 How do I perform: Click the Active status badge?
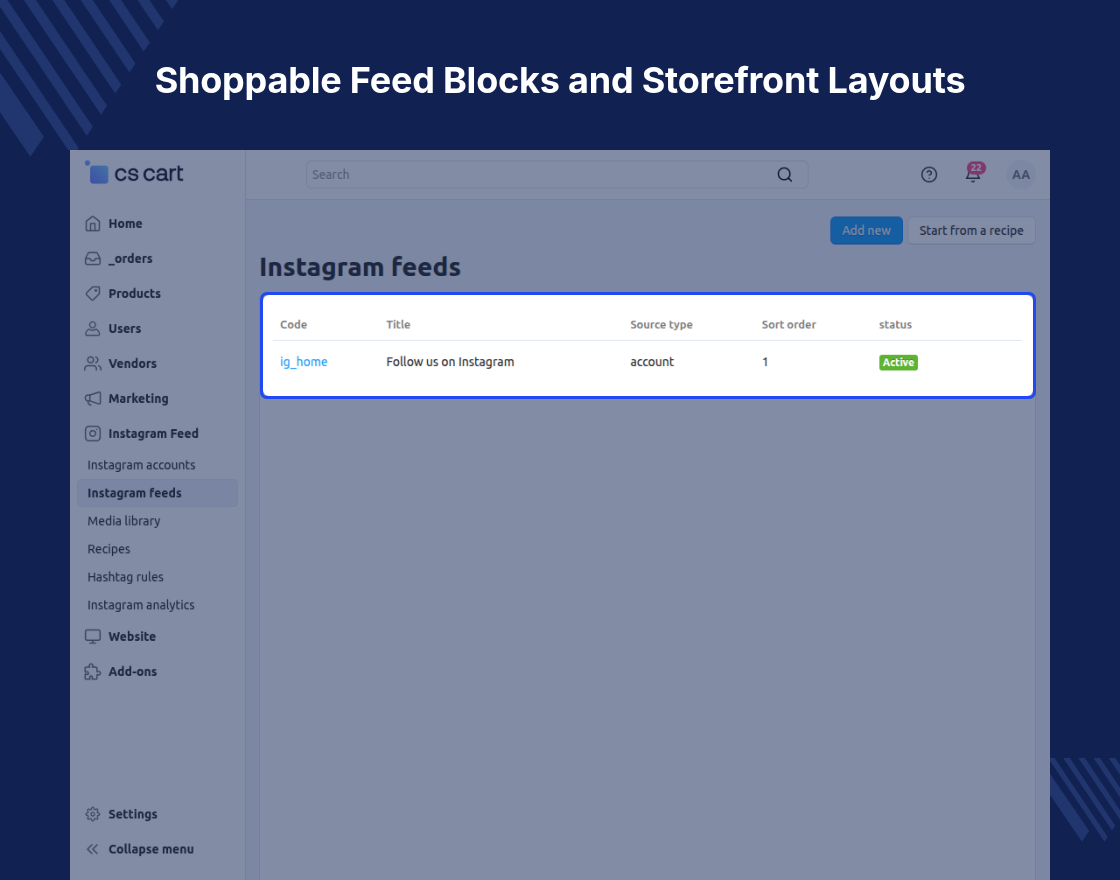point(898,362)
